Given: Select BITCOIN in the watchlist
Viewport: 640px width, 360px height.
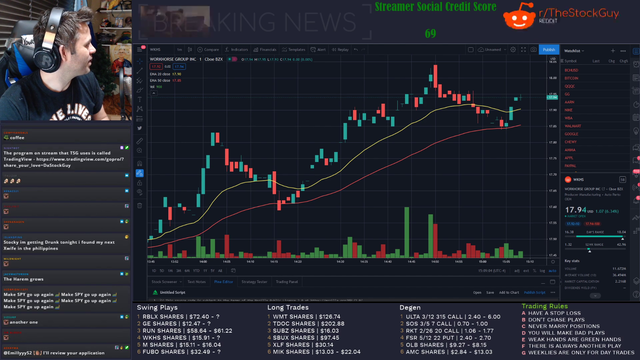Looking at the screenshot, I should click(x=571, y=78).
